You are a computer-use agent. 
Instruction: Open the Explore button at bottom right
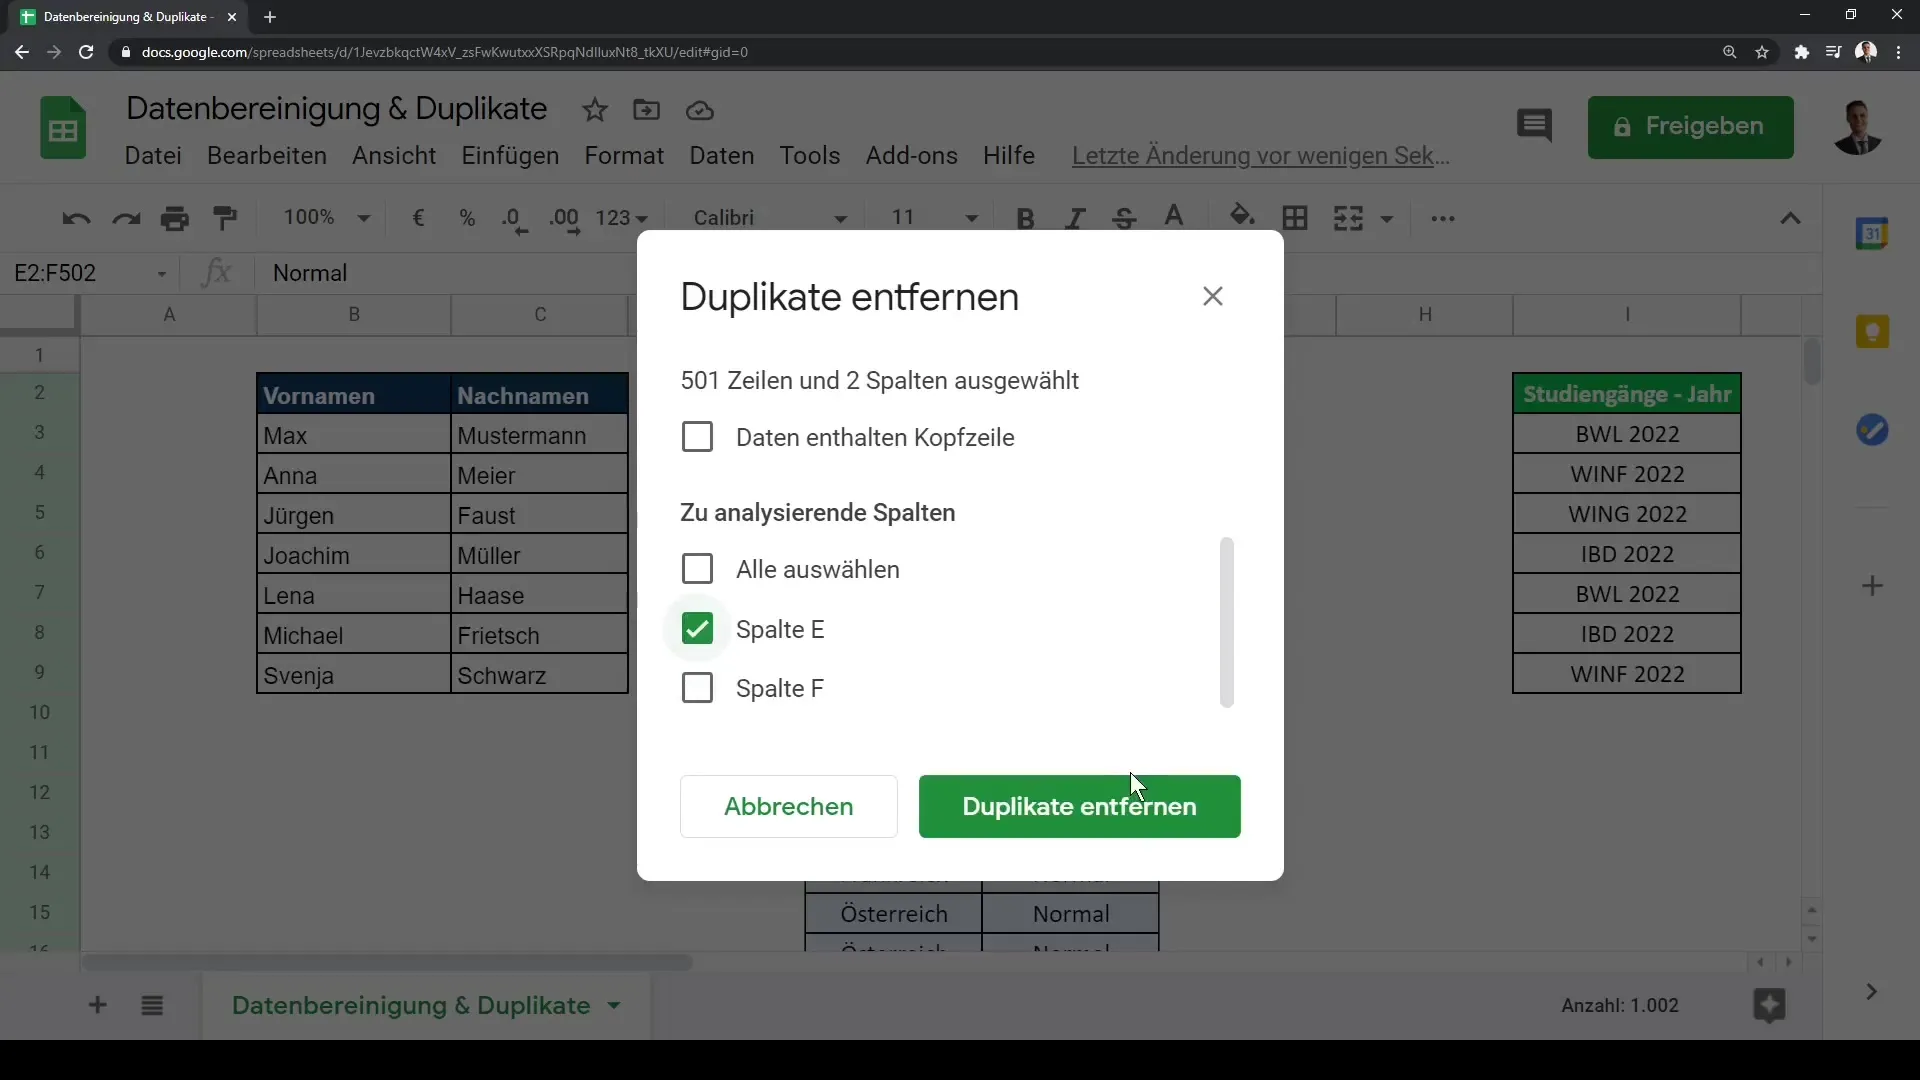(1769, 1005)
